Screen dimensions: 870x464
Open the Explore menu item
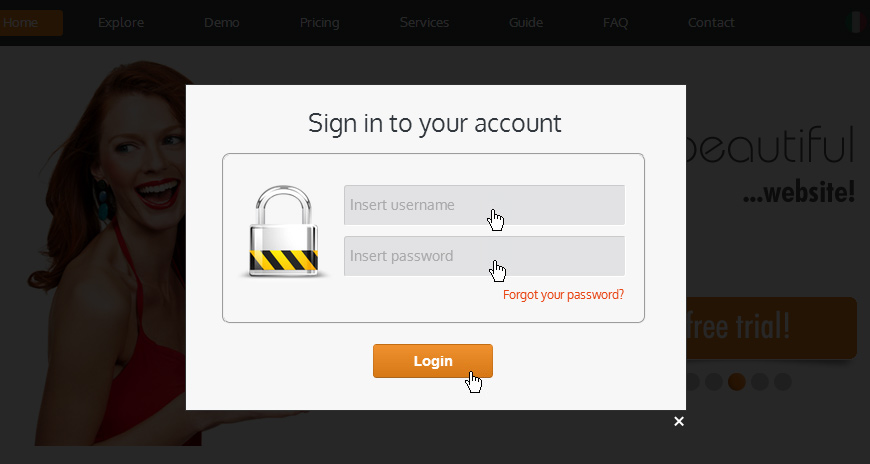tap(121, 23)
